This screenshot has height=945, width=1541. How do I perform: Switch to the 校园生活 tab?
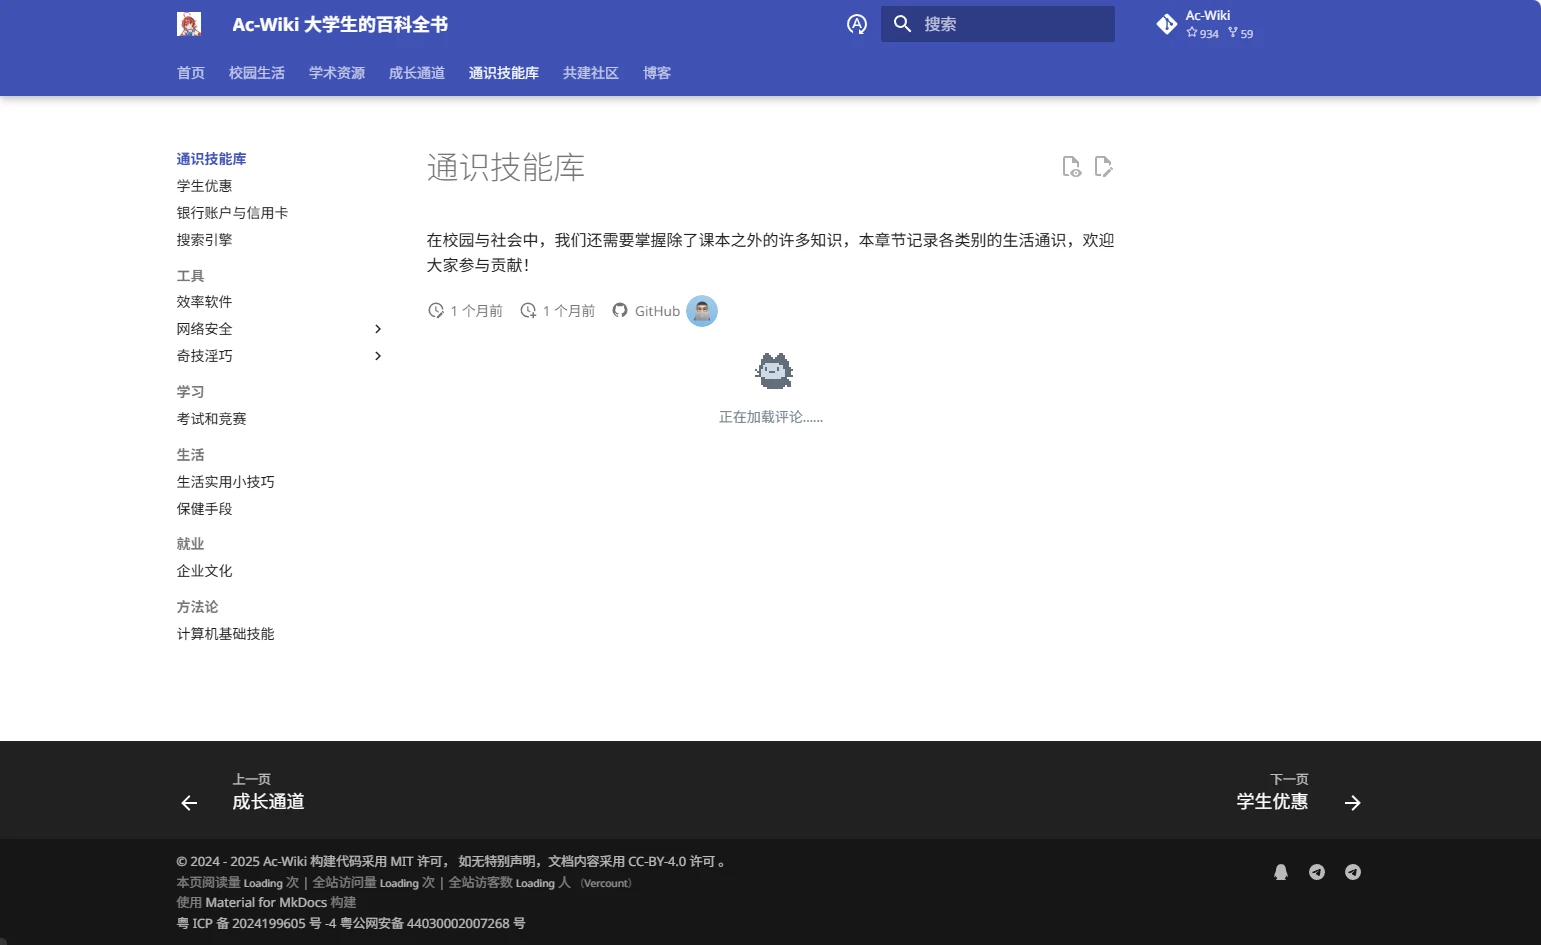click(256, 73)
